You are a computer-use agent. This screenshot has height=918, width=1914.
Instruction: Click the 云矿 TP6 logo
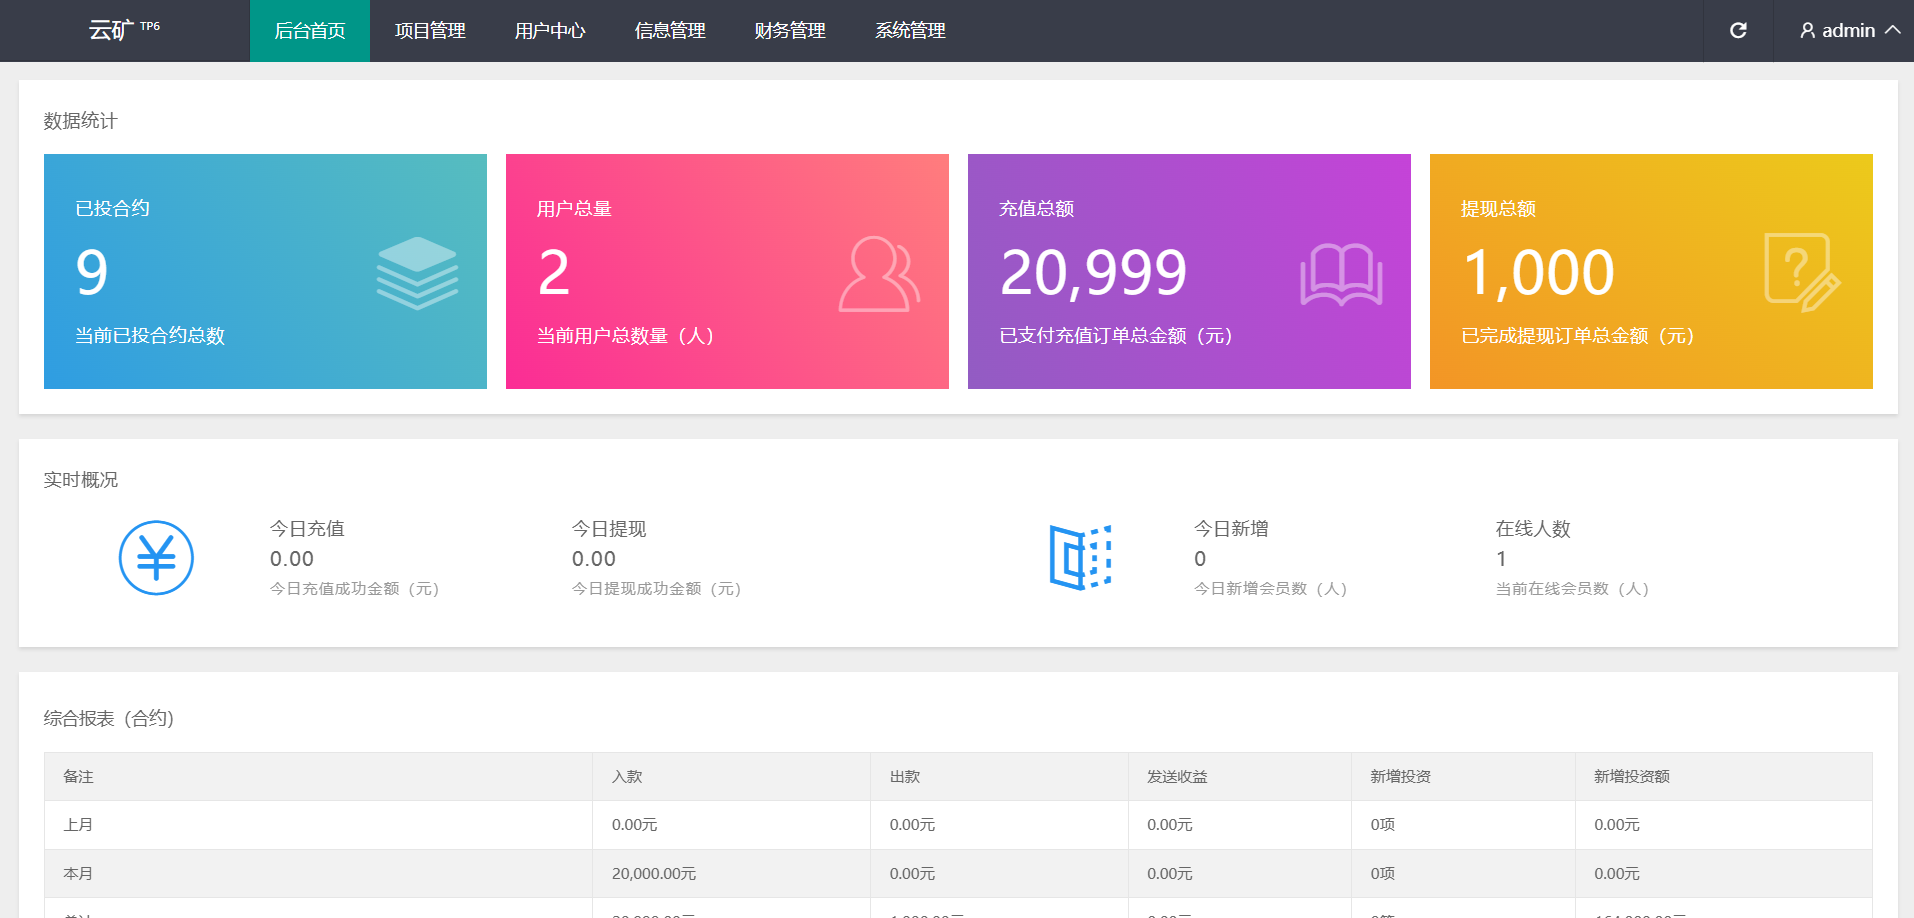pos(124,30)
